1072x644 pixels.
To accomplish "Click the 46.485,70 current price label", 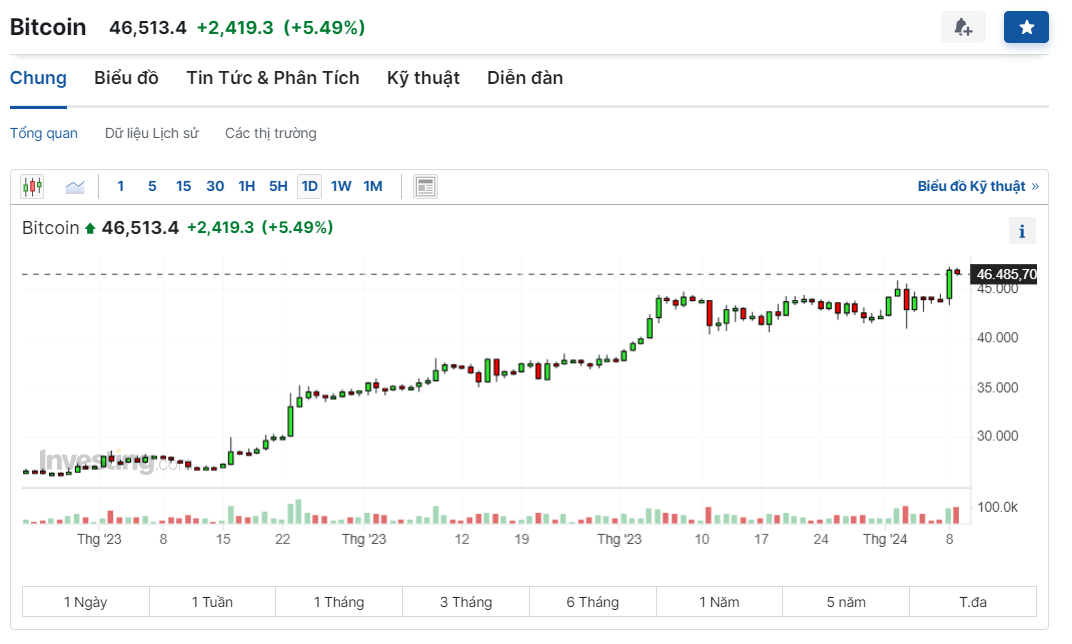I will pos(1004,274).
